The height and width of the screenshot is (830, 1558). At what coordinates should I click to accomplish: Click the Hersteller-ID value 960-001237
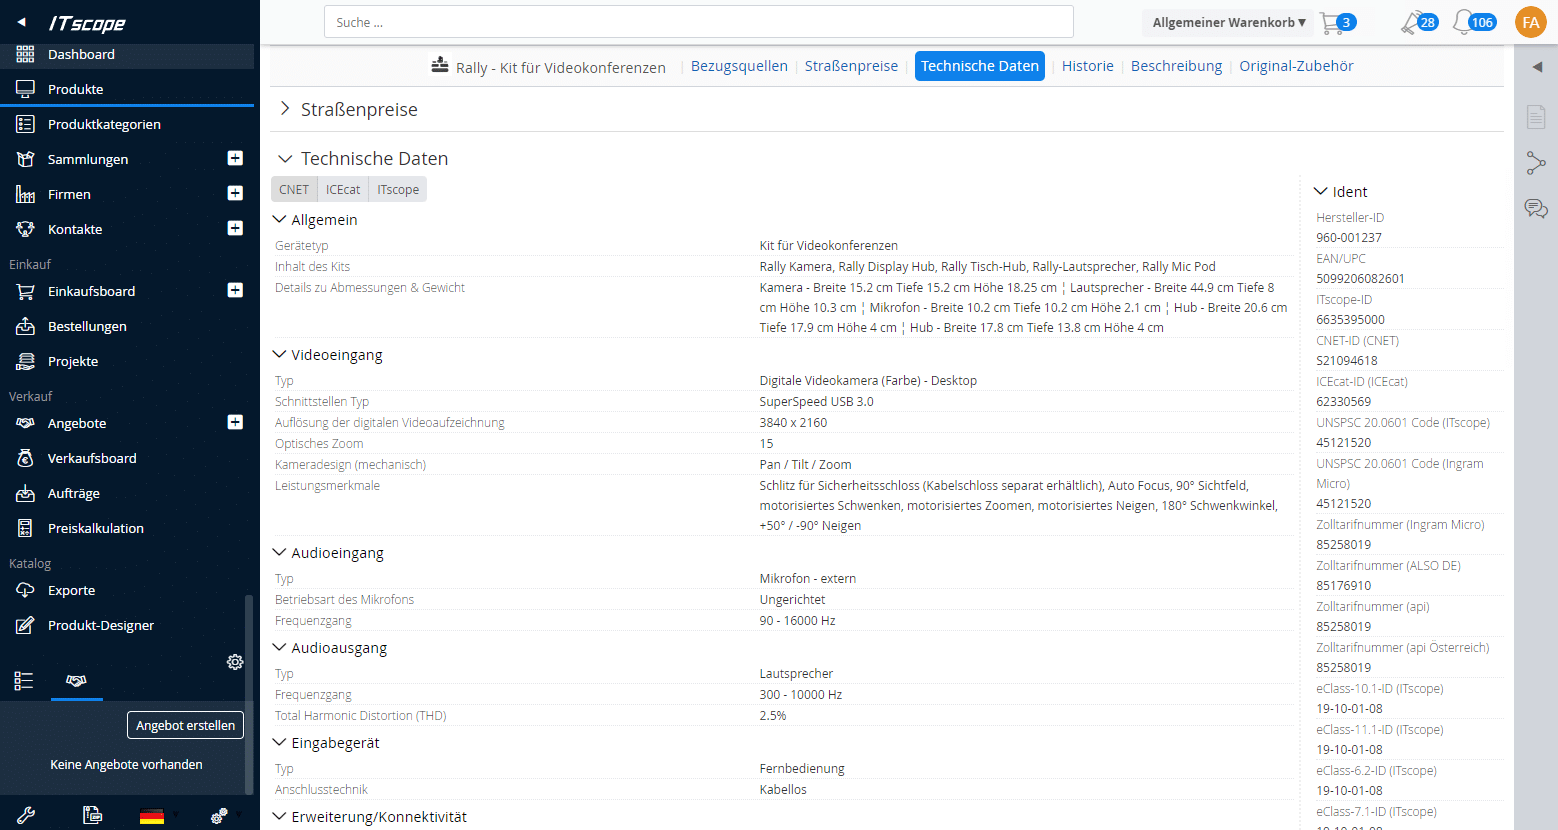tap(1349, 238)
